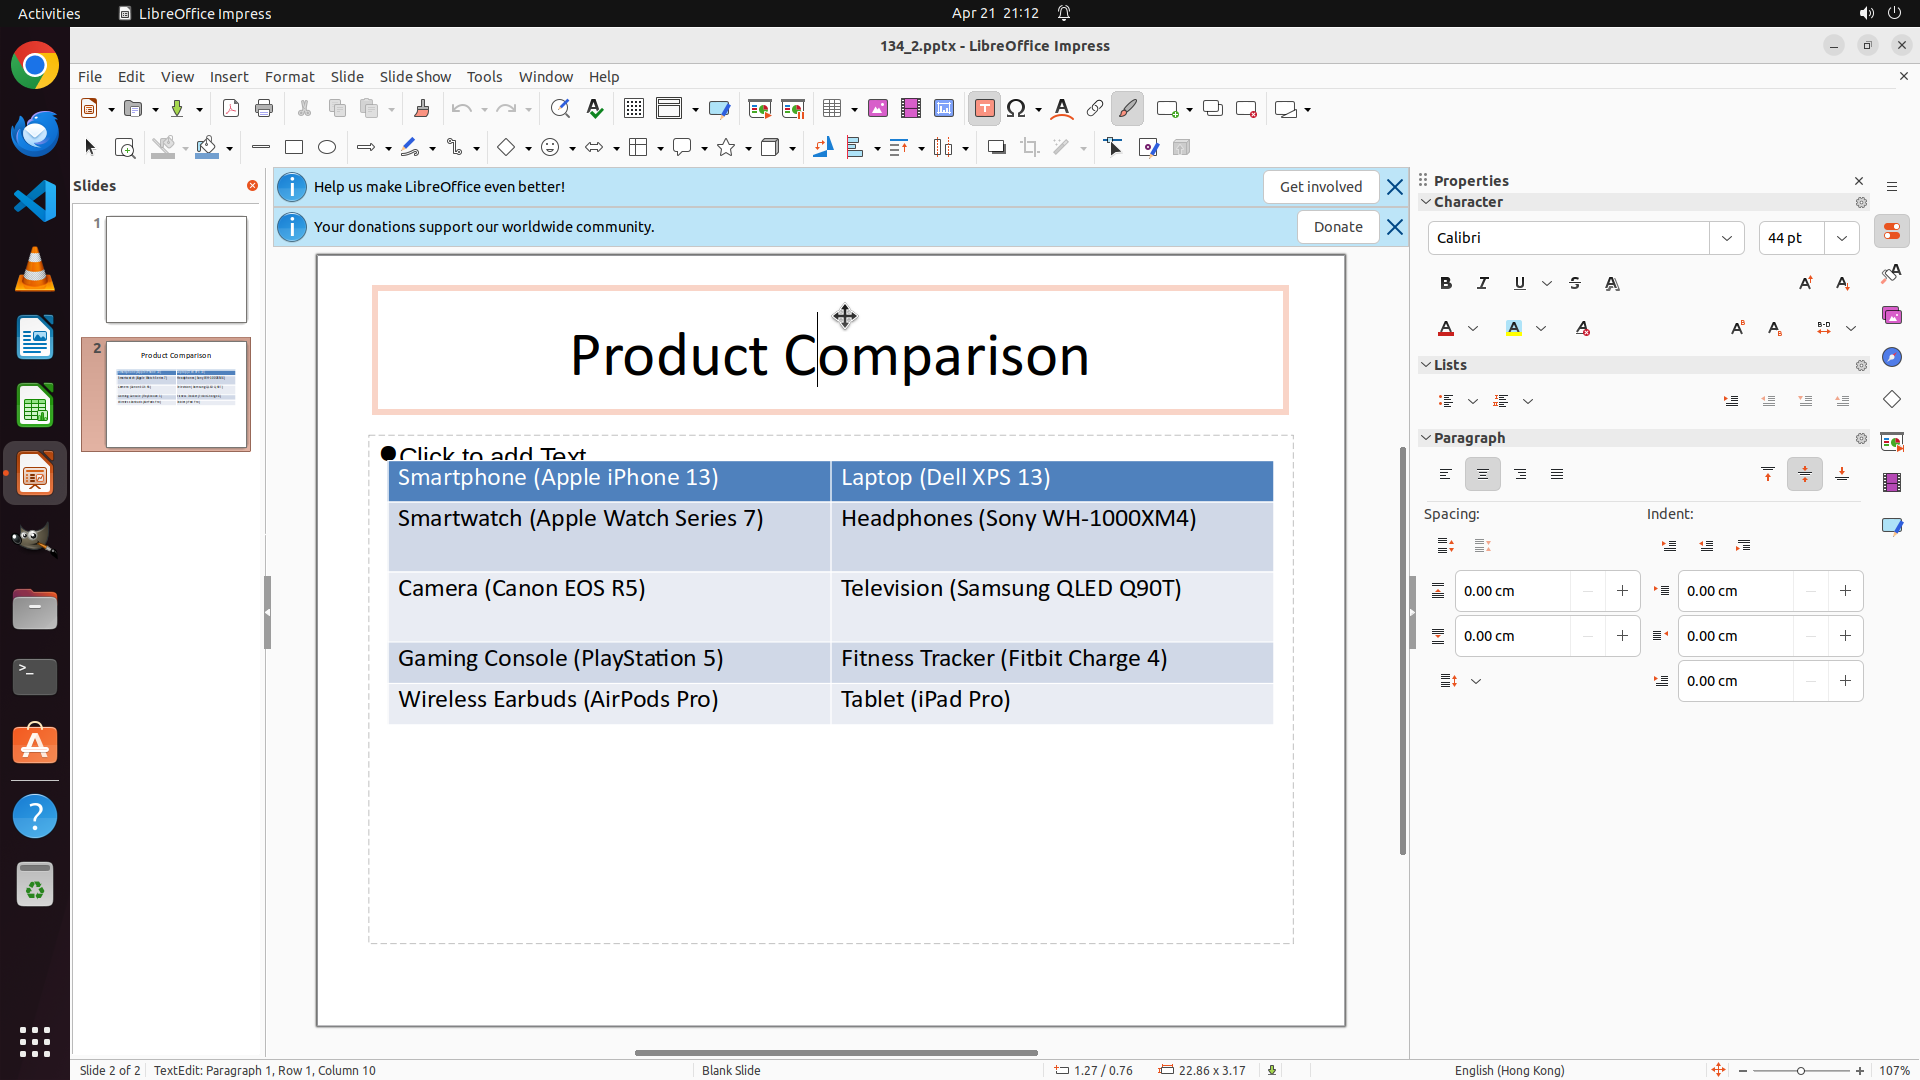Select the Rectangle shape tool
The width and height of the screenshot is (1920, 1080).
tap(294, 148)
